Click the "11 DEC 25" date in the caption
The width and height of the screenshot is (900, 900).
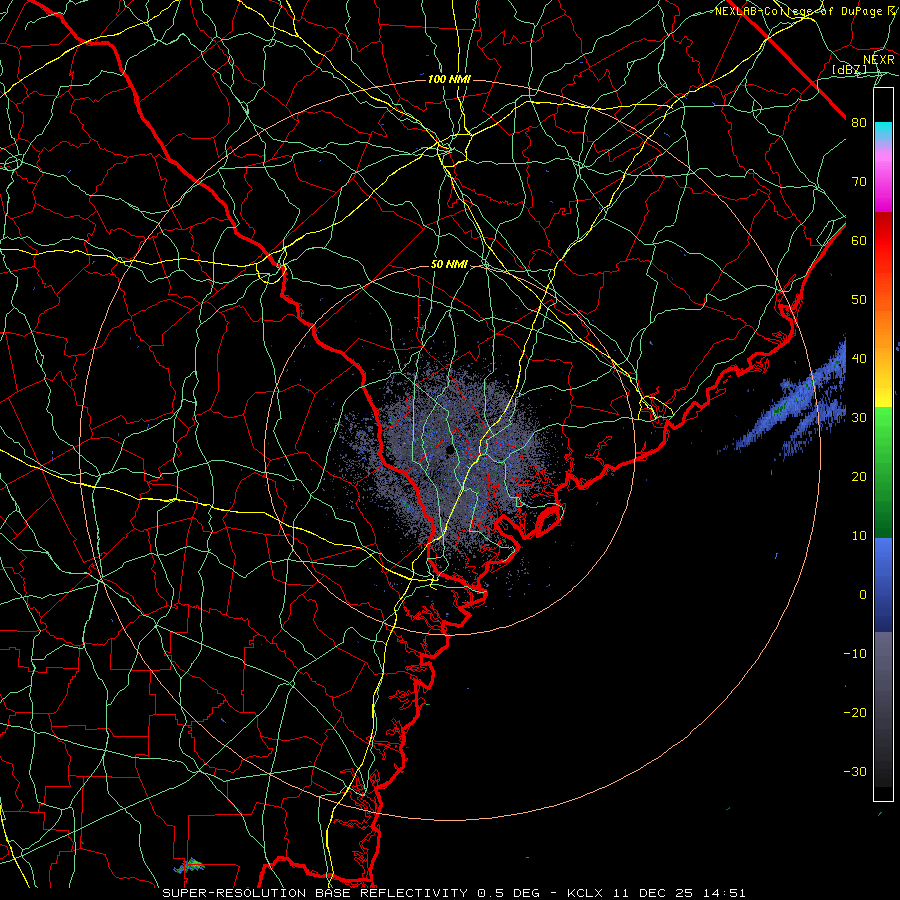click(x=654, y=893)
